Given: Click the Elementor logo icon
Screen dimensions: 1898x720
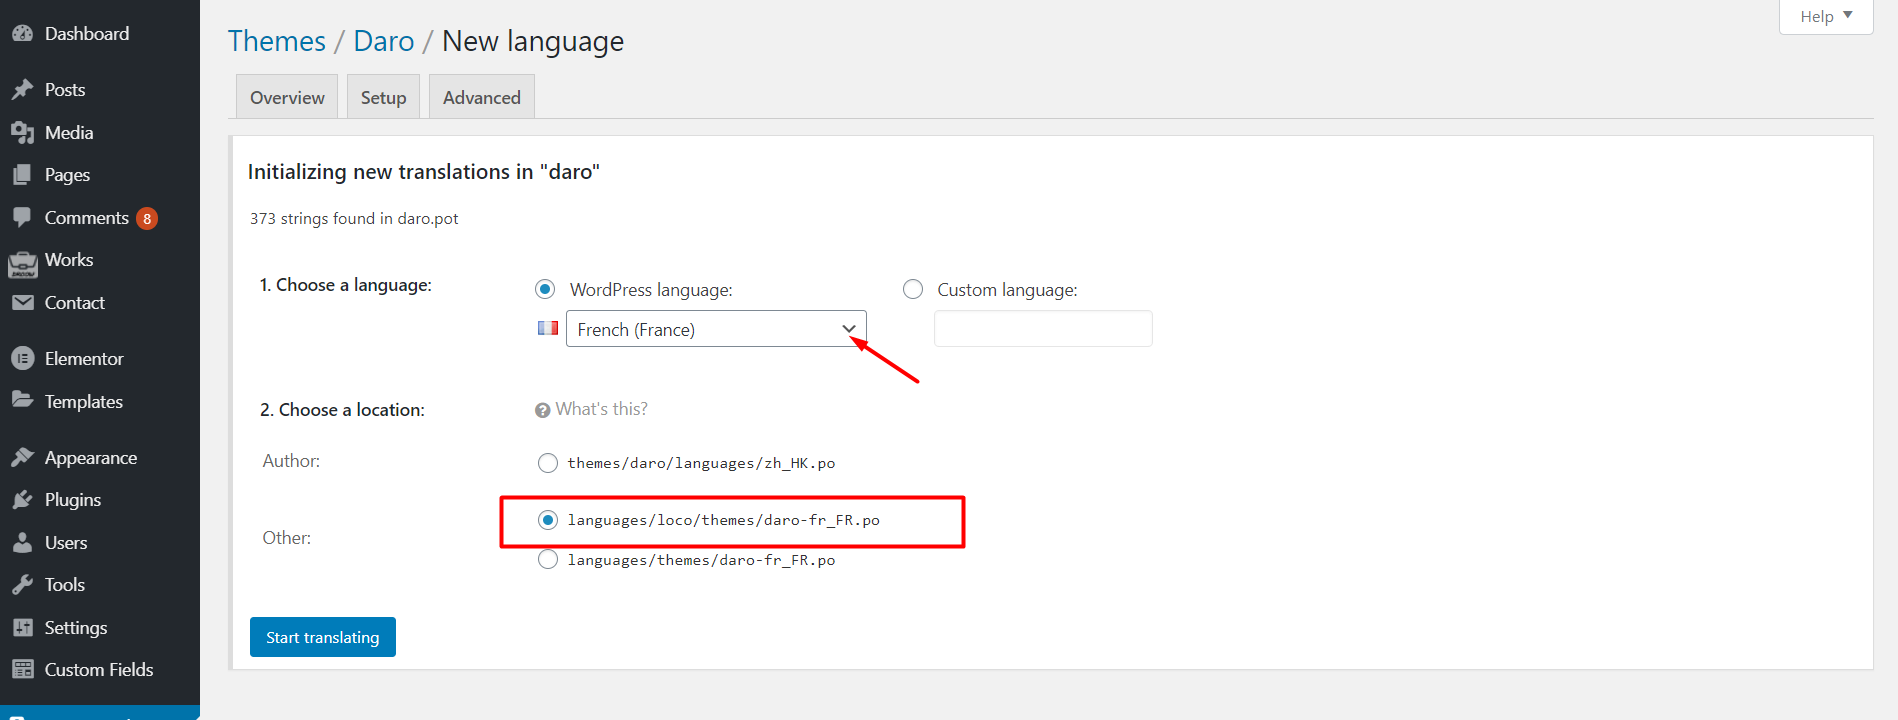Looking at the screenshot, I should coord(22,358).
